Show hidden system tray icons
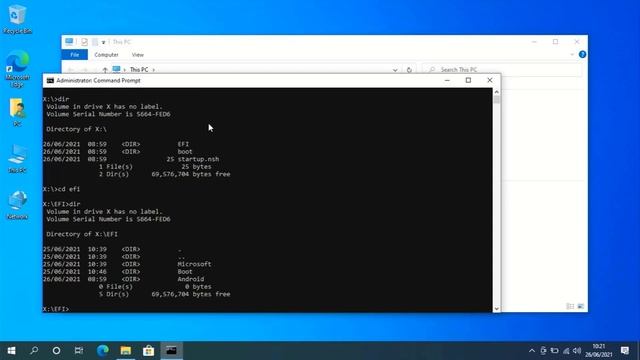640x360 pixels. (531, 351)
